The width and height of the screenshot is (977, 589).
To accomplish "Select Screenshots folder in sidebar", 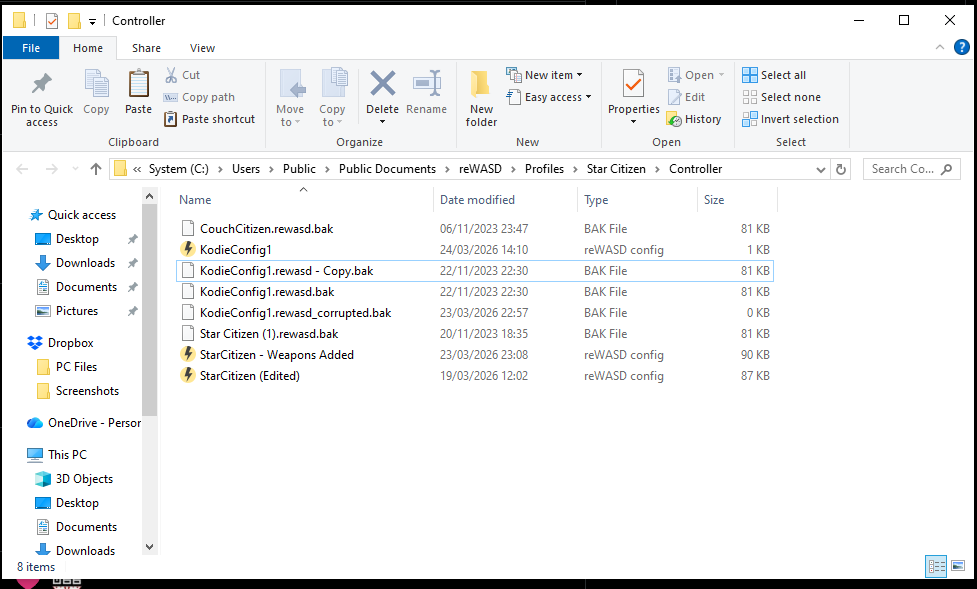I will point(78,391).
